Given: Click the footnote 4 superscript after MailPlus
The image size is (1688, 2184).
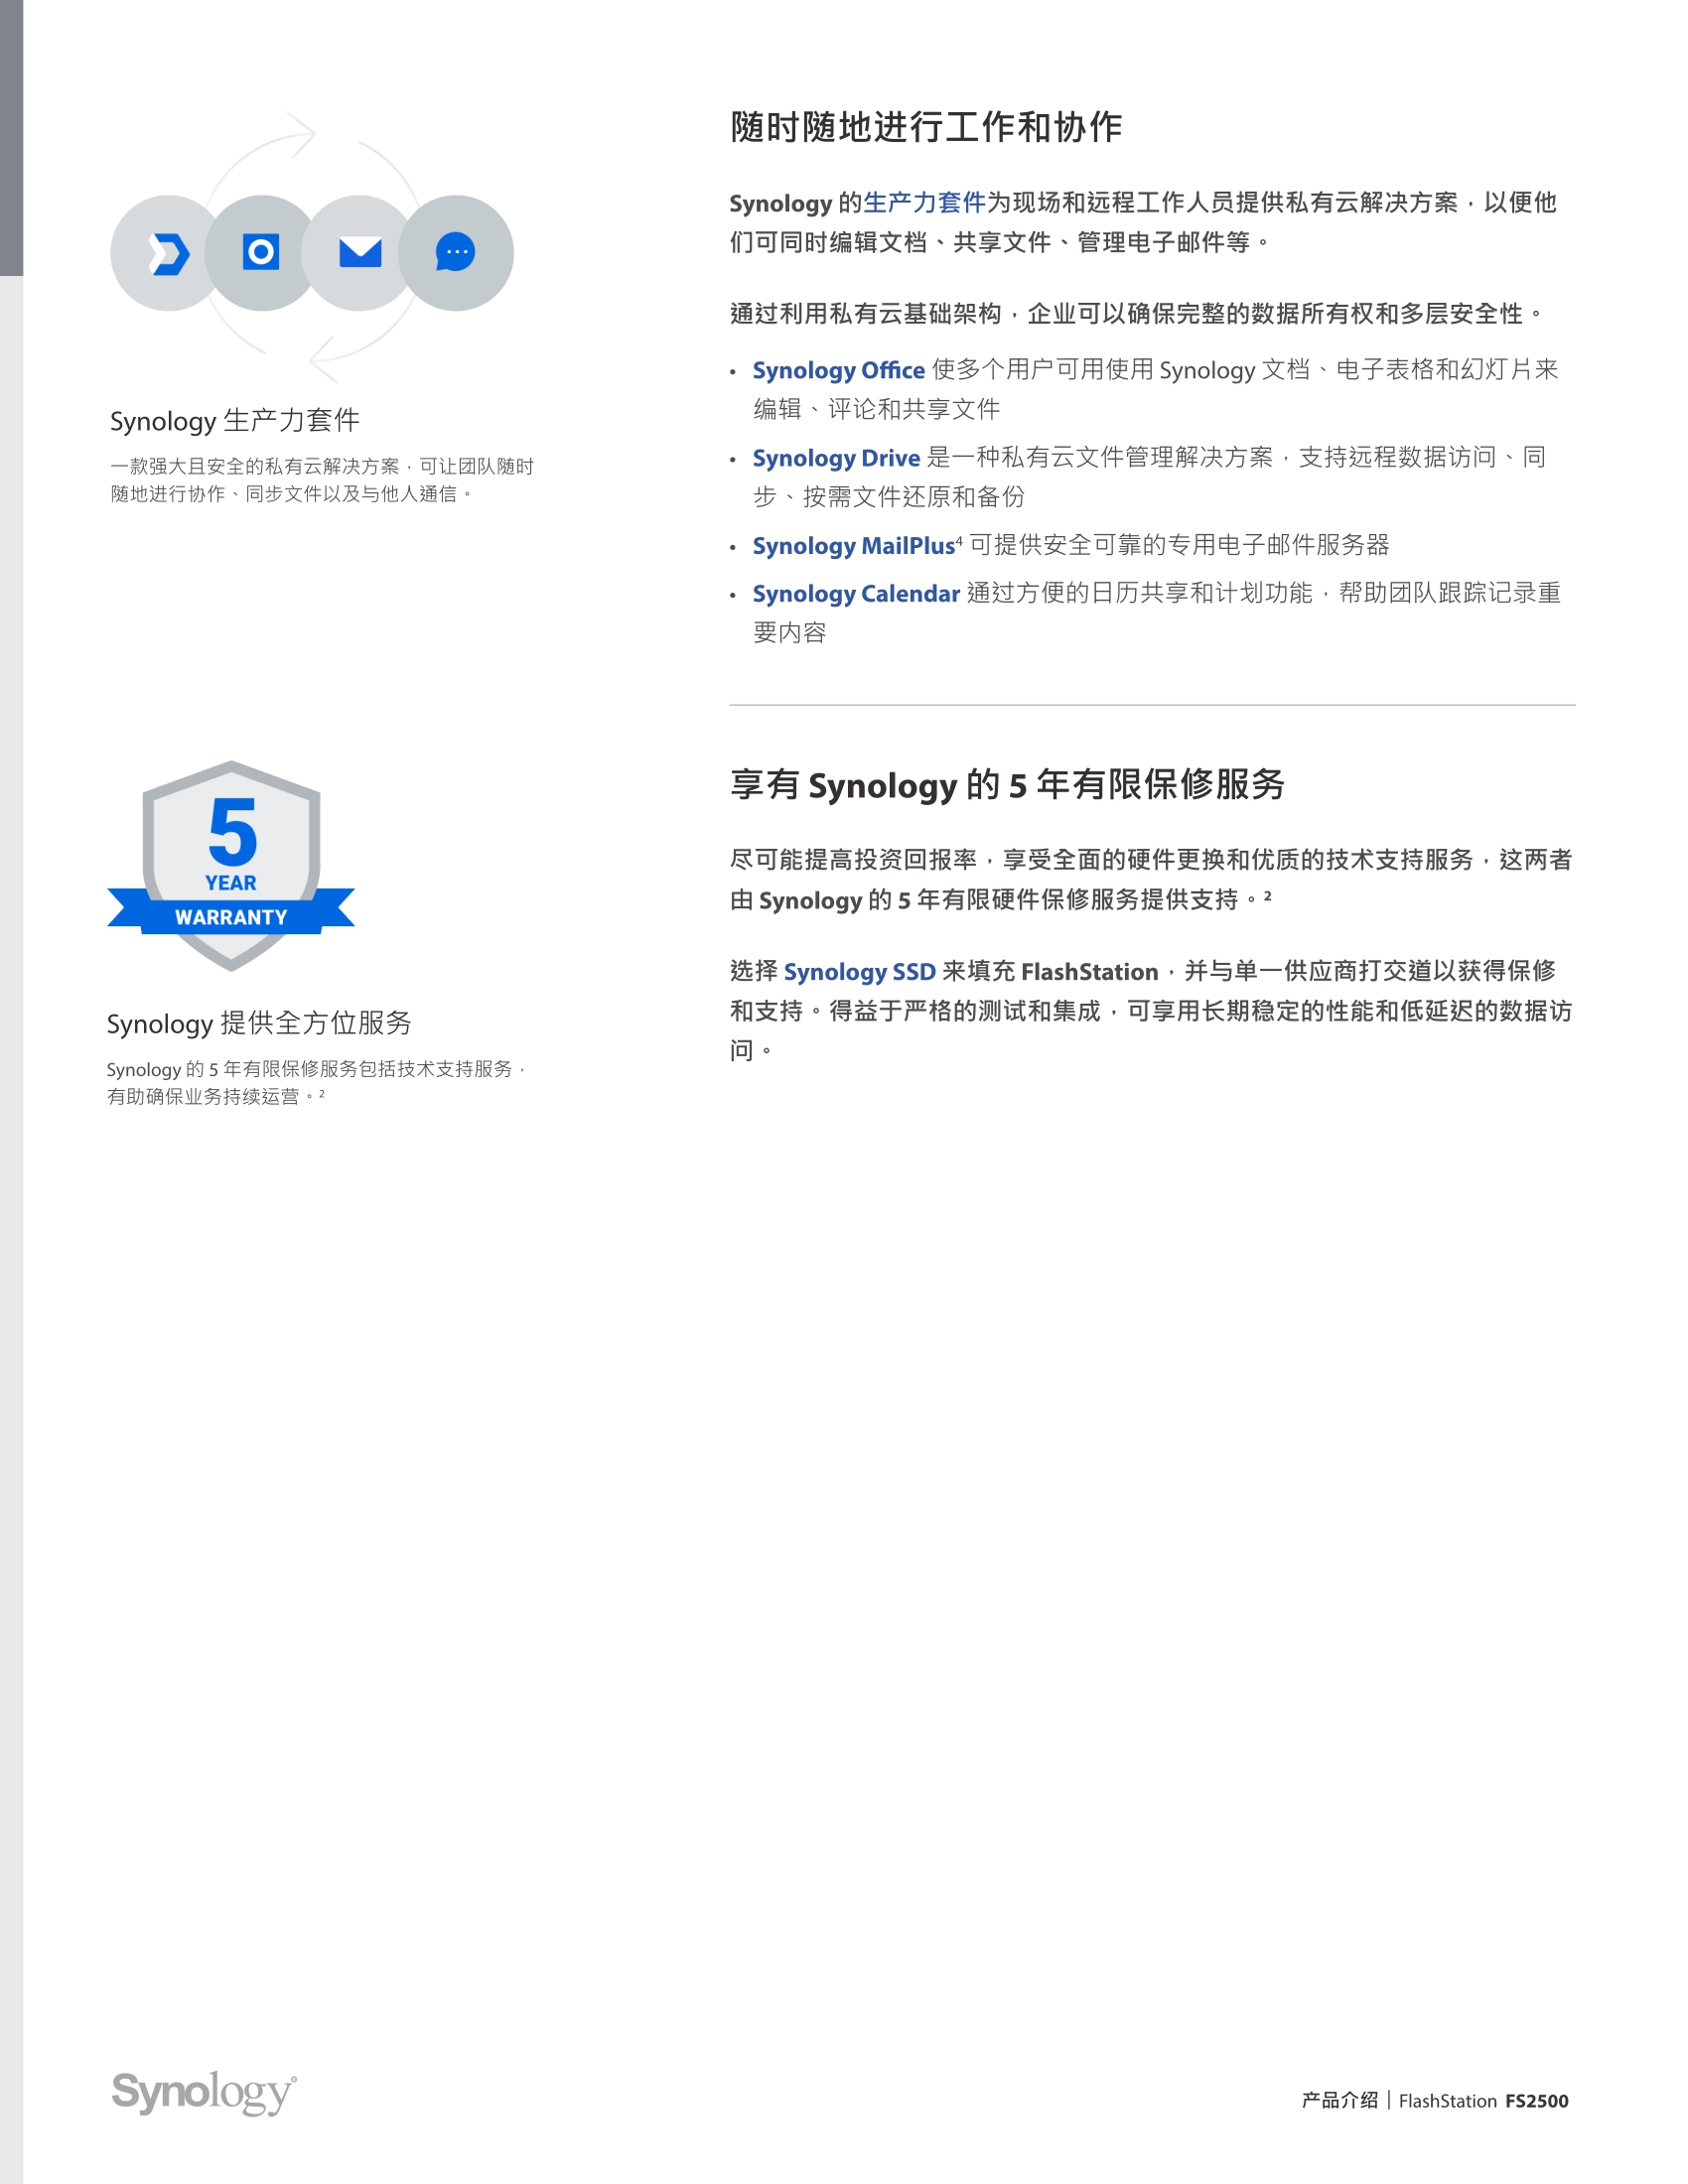Looking at the screenshot, I should (959, 540).
